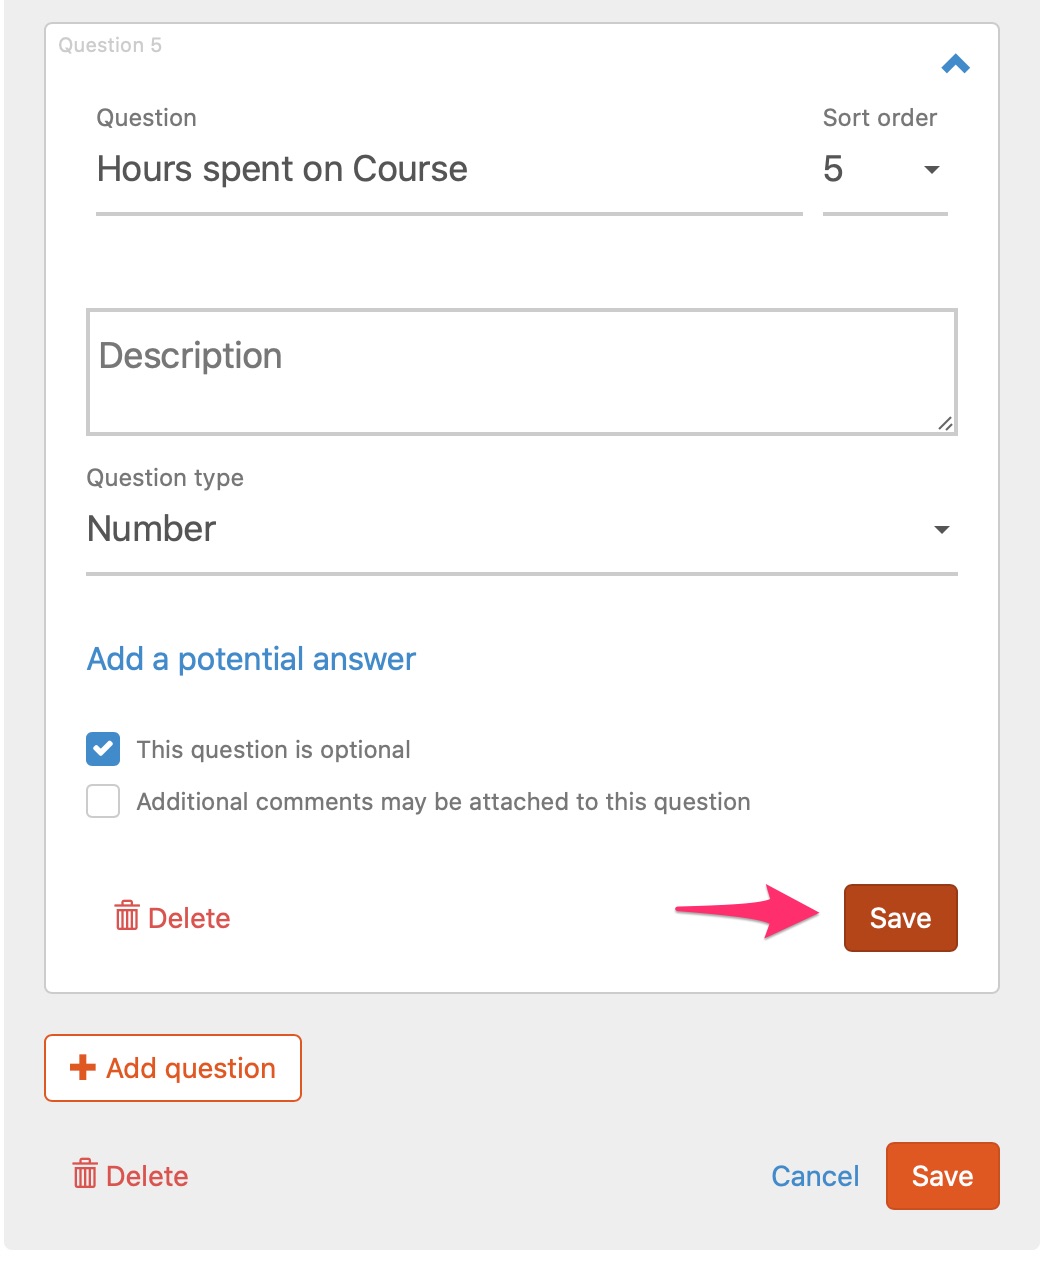
Task: Collapse Question 5 with the chevron up icon
Action: [956, 65]
